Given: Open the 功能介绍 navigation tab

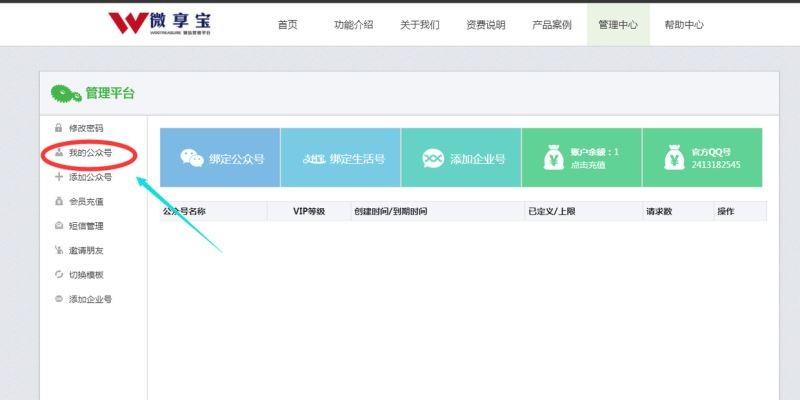Looking at the screenshot, I should (354, 24).
